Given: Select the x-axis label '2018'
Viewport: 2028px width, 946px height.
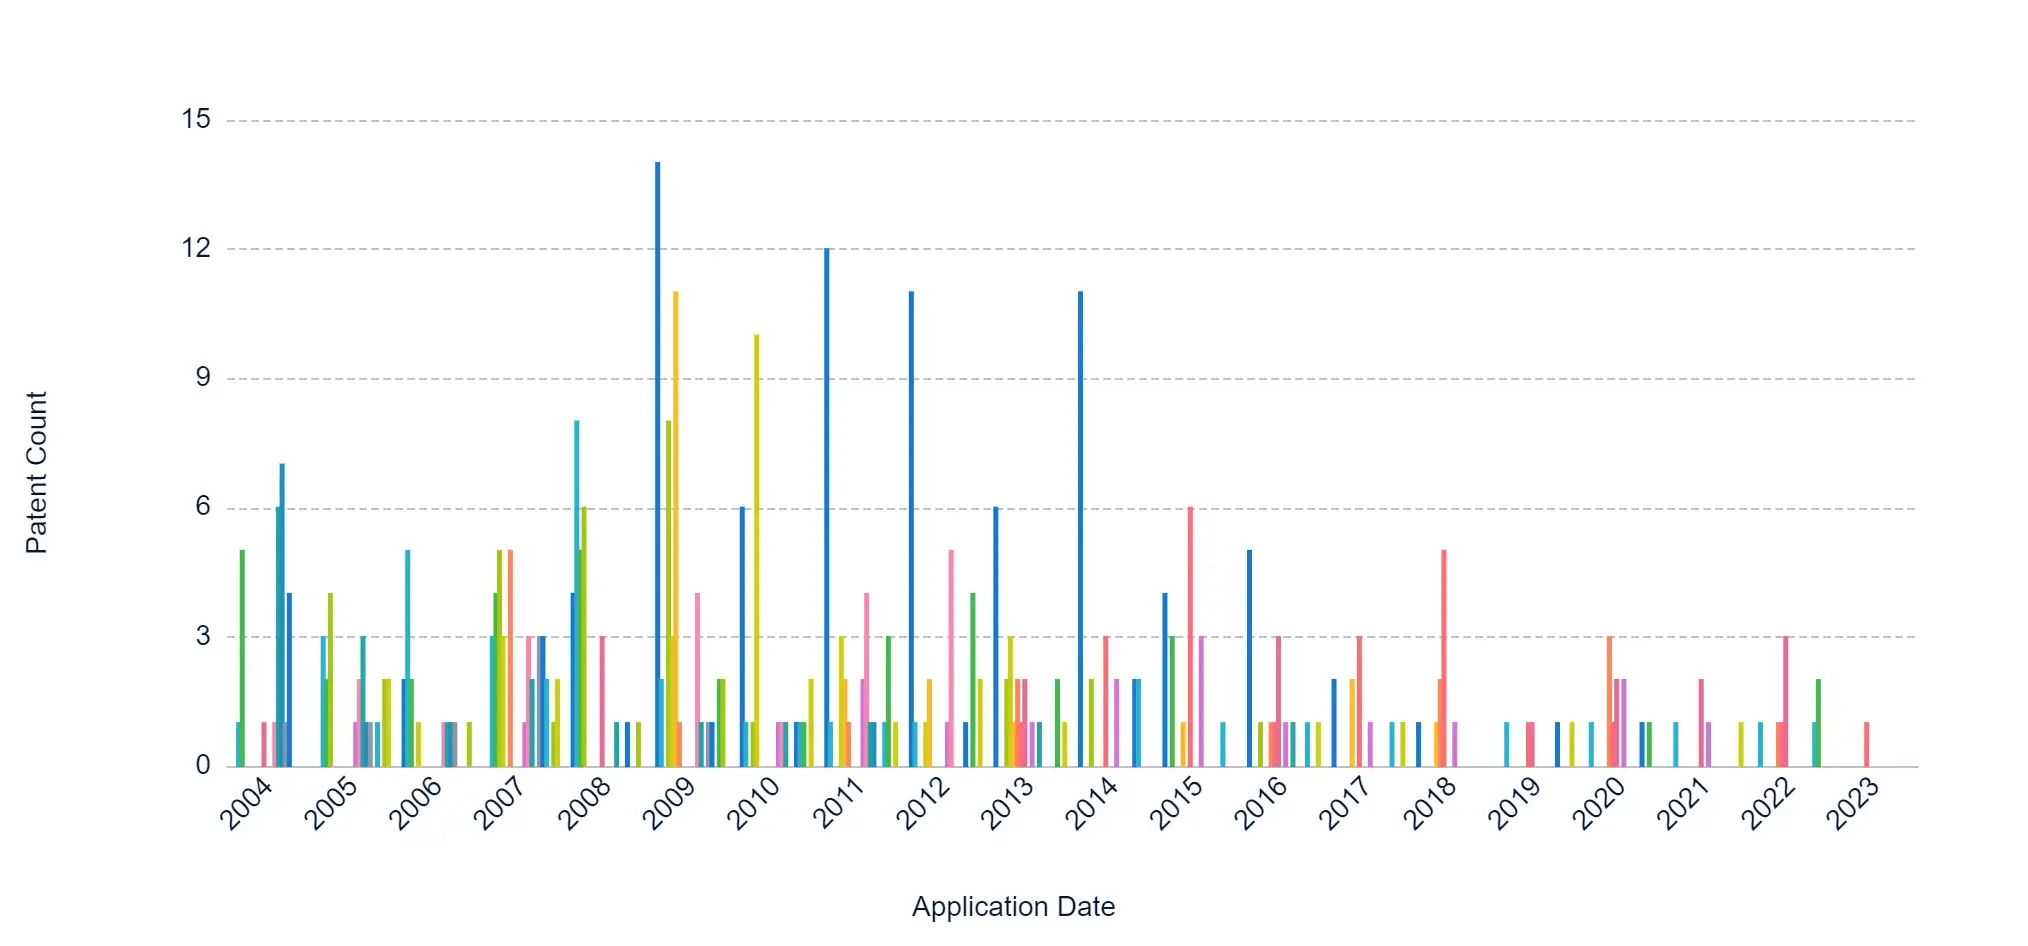Looking at the screenshot, I should click(x=1429, y=803).
